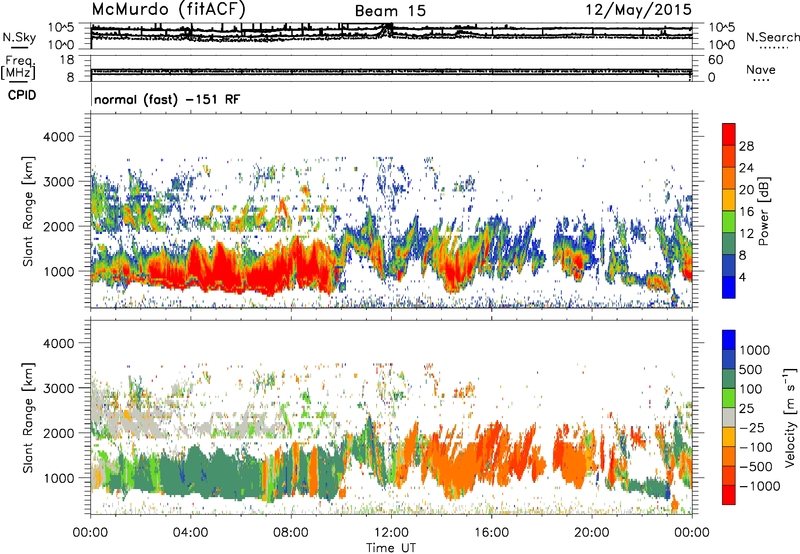800x554 pixels.
Task: Click the power range-time plot area
Action: [391, 211]
